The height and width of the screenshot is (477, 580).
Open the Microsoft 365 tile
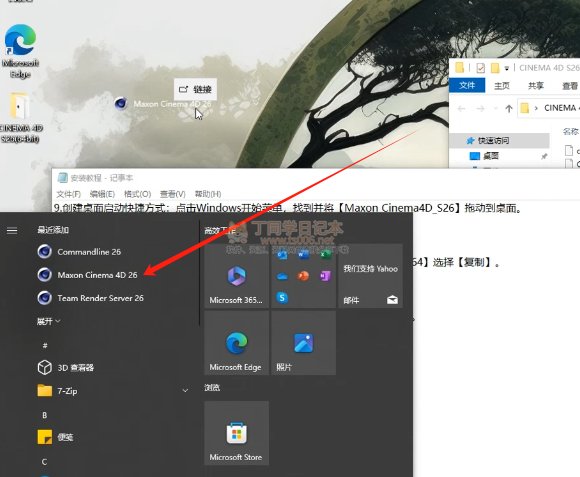click(236, 276)
